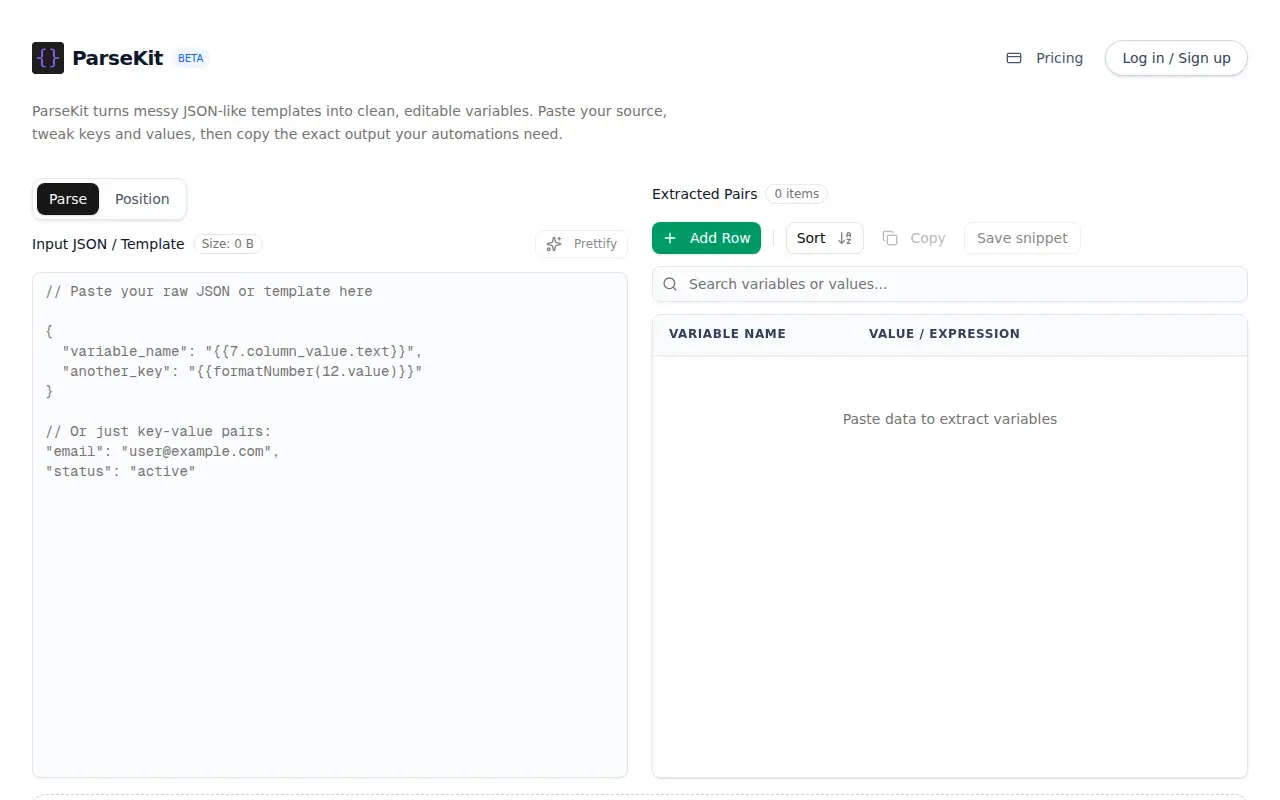Click the ParseKit braces logo icon
This screenshot has height=800, width=1280.
click(48, 58)
